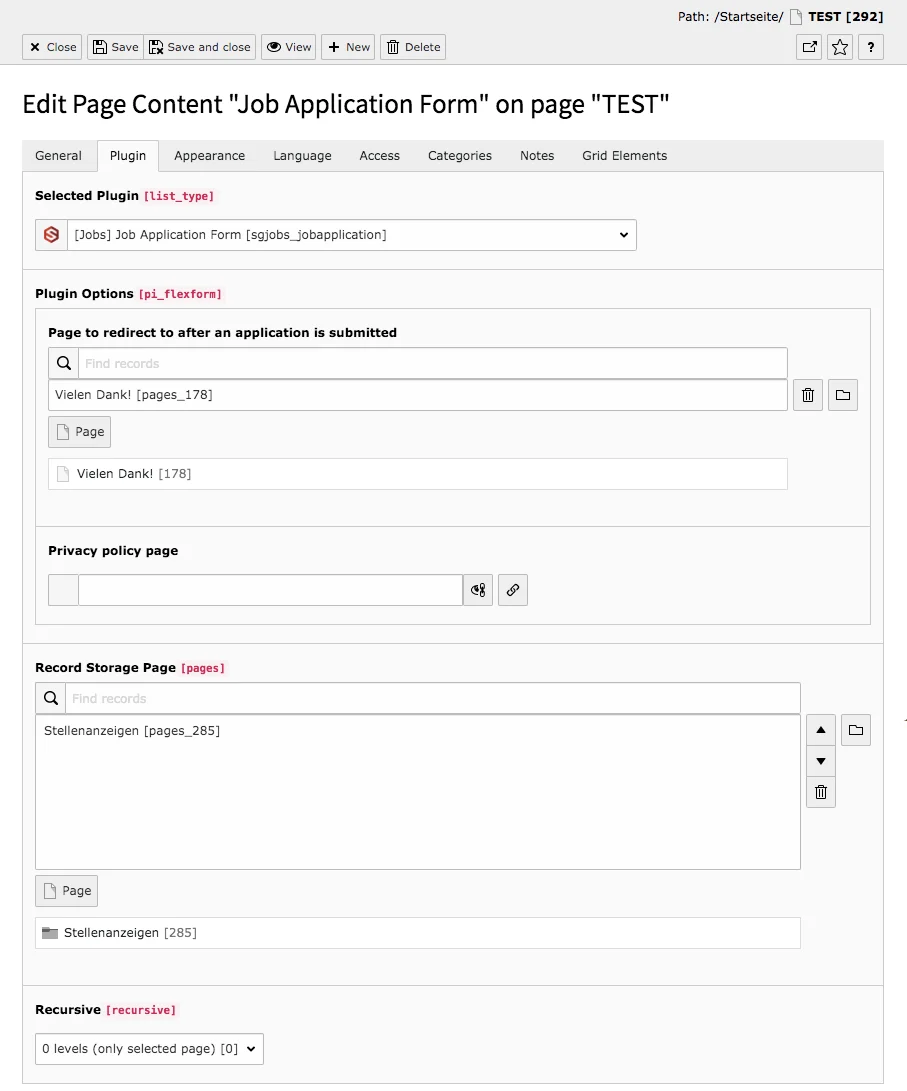
Task: Open the link browser for Privacy policy page
Action: [x=513, y=590]
